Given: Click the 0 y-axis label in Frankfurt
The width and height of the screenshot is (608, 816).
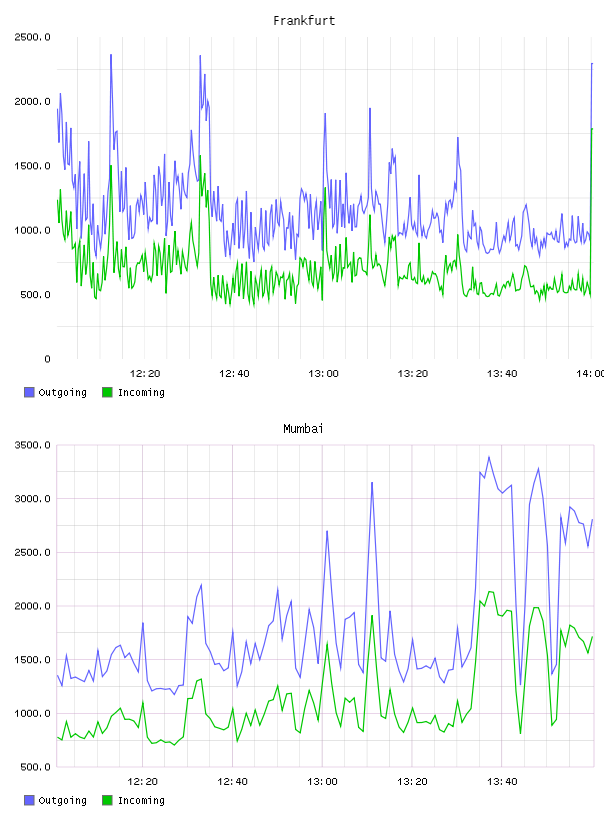Looking at the screenshot, I should pos(47,359).
